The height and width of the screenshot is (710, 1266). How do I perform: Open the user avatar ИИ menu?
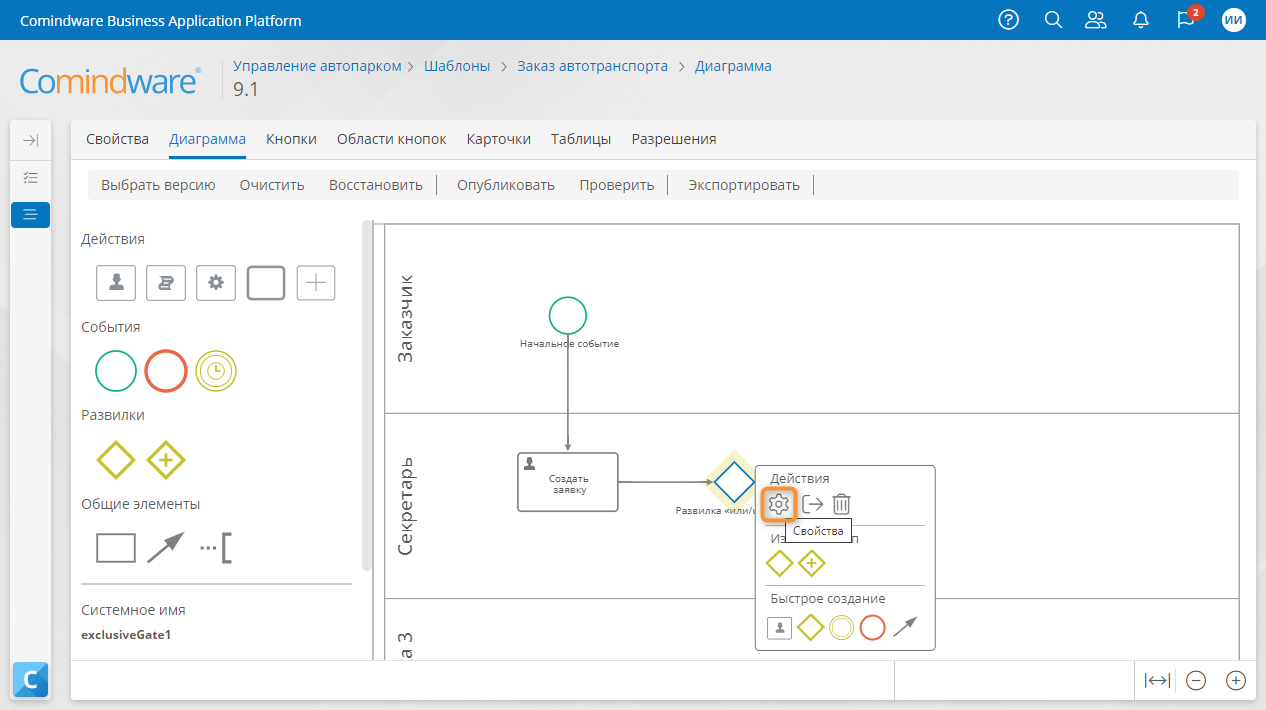1234,20
